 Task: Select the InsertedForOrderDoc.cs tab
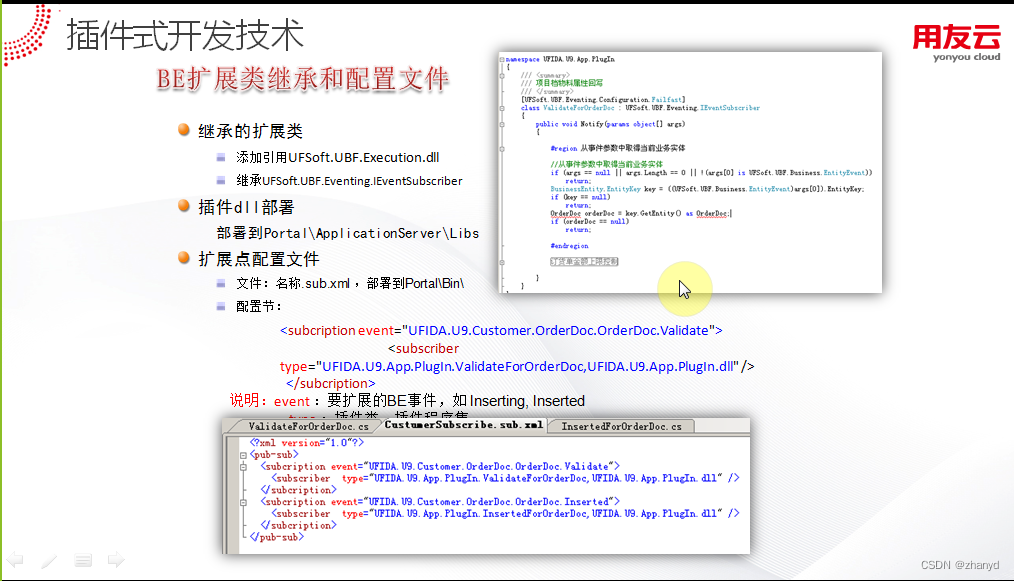coord(630,425)
